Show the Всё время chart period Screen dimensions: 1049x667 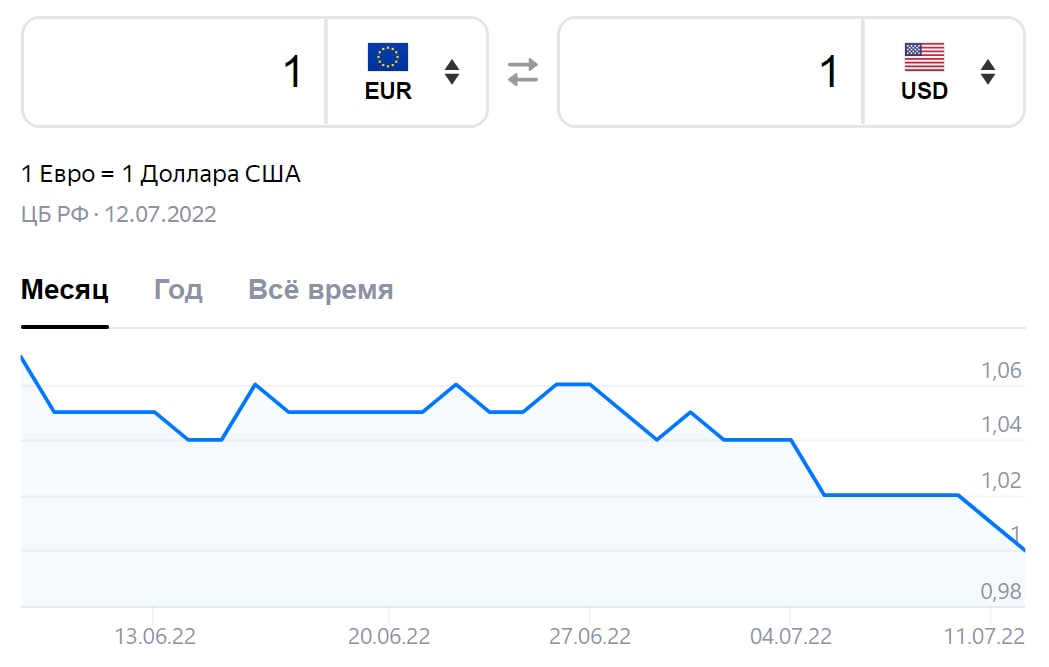pos(320,291)
